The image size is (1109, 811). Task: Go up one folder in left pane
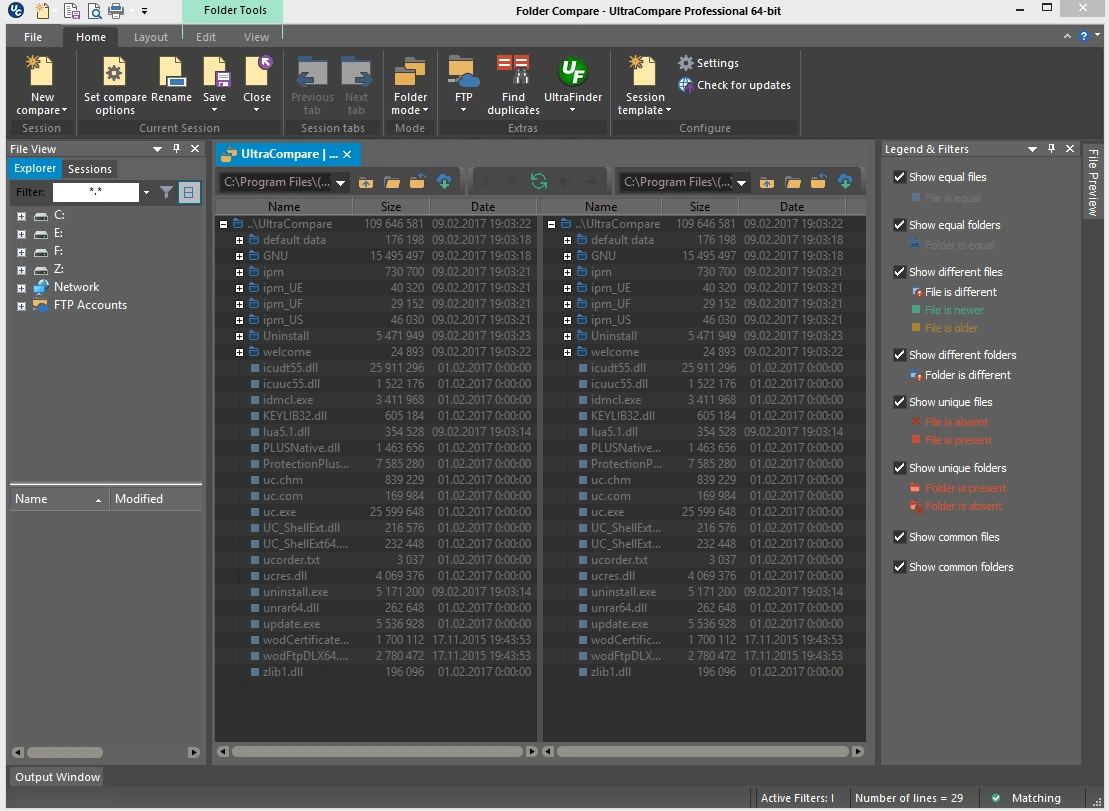(366, 182)
